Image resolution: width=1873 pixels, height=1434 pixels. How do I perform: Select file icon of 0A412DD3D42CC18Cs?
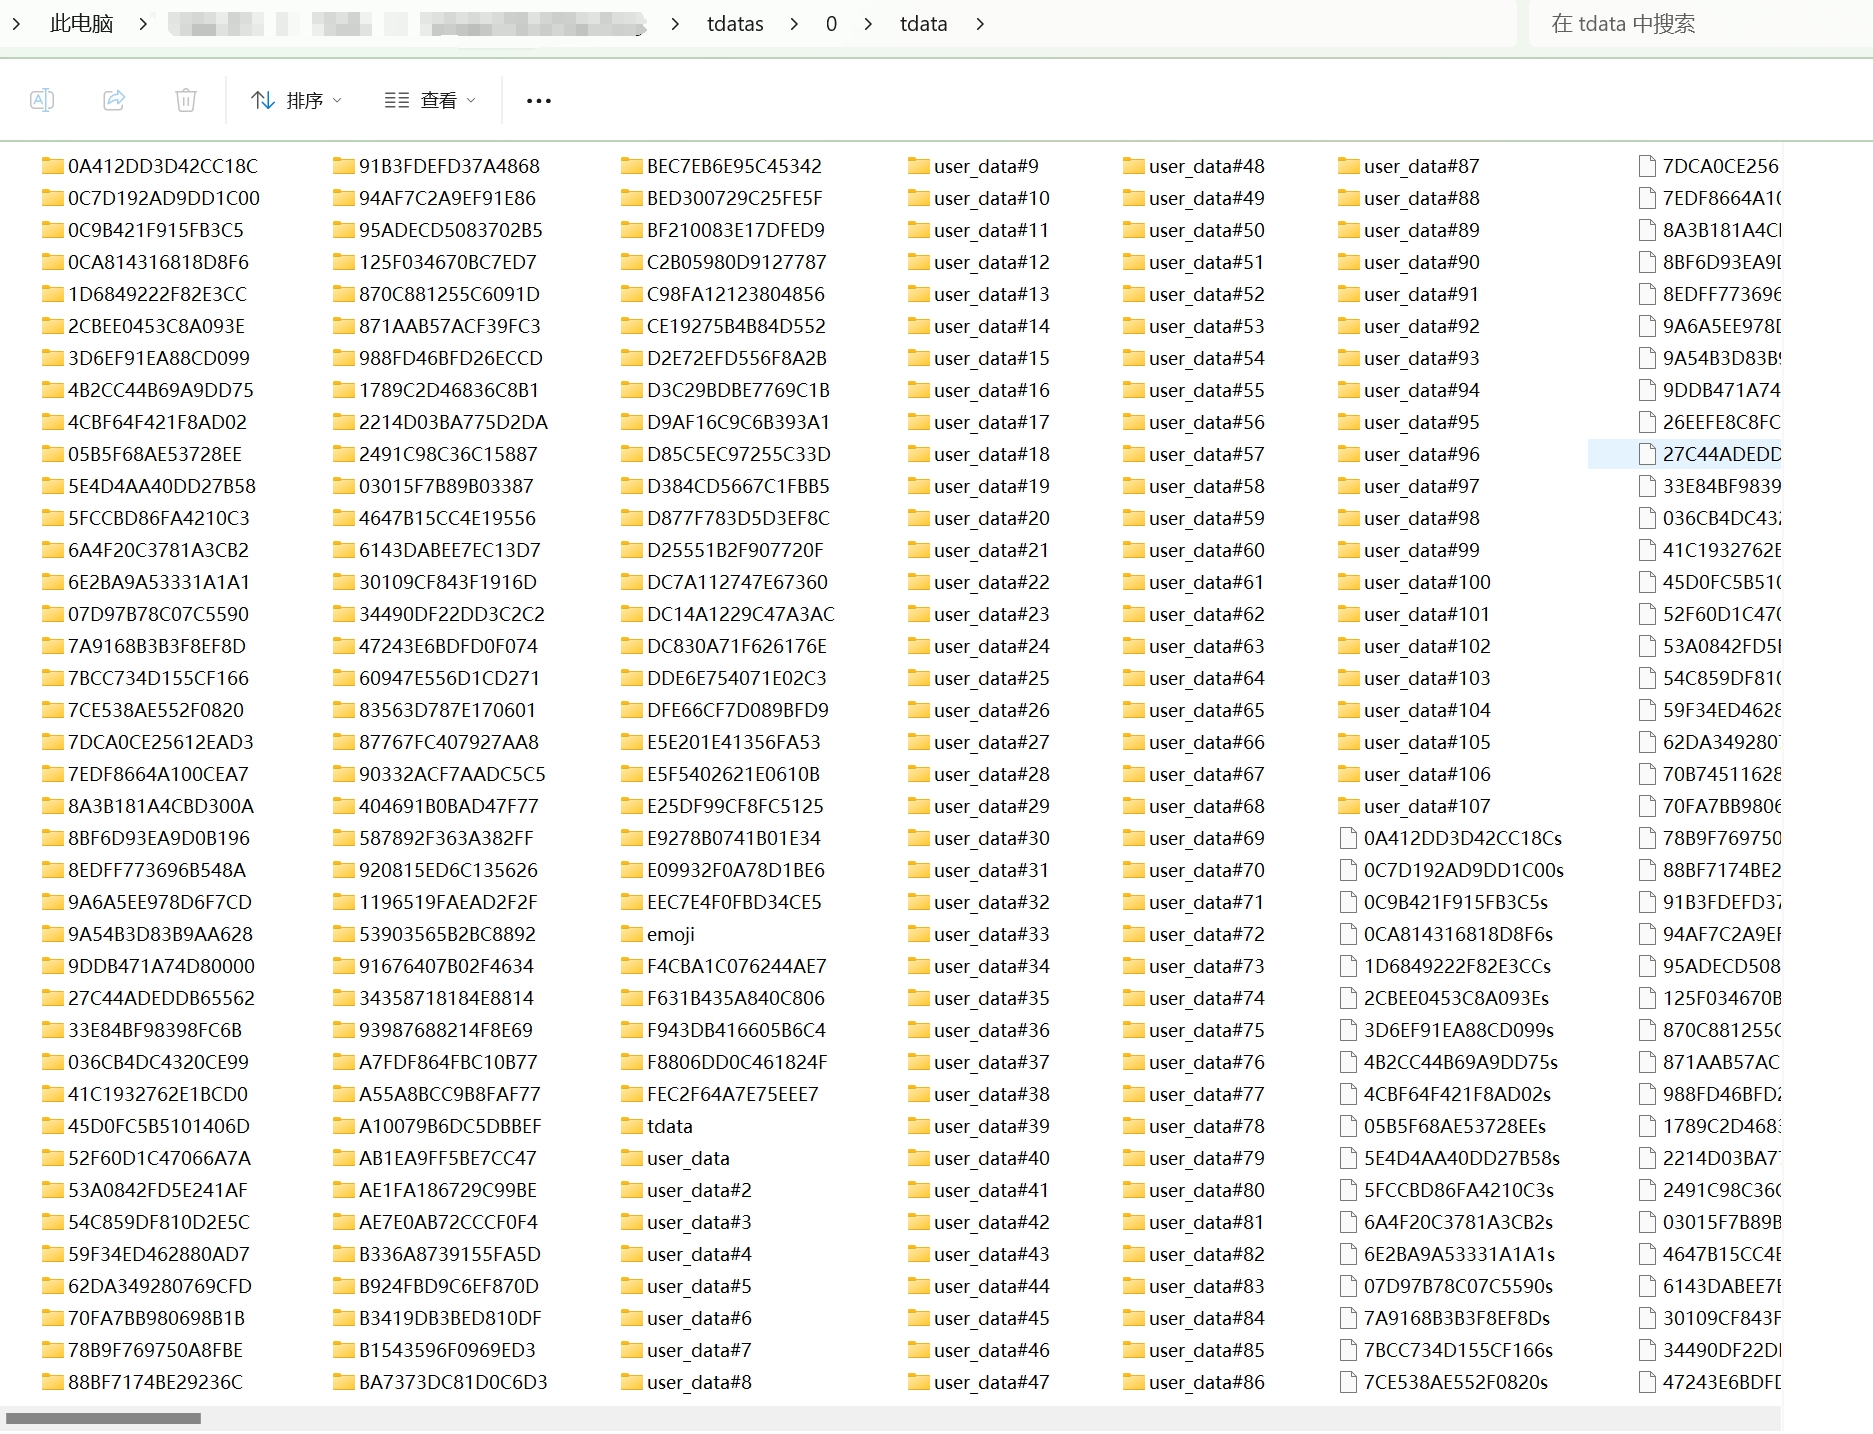point(1349,838)
